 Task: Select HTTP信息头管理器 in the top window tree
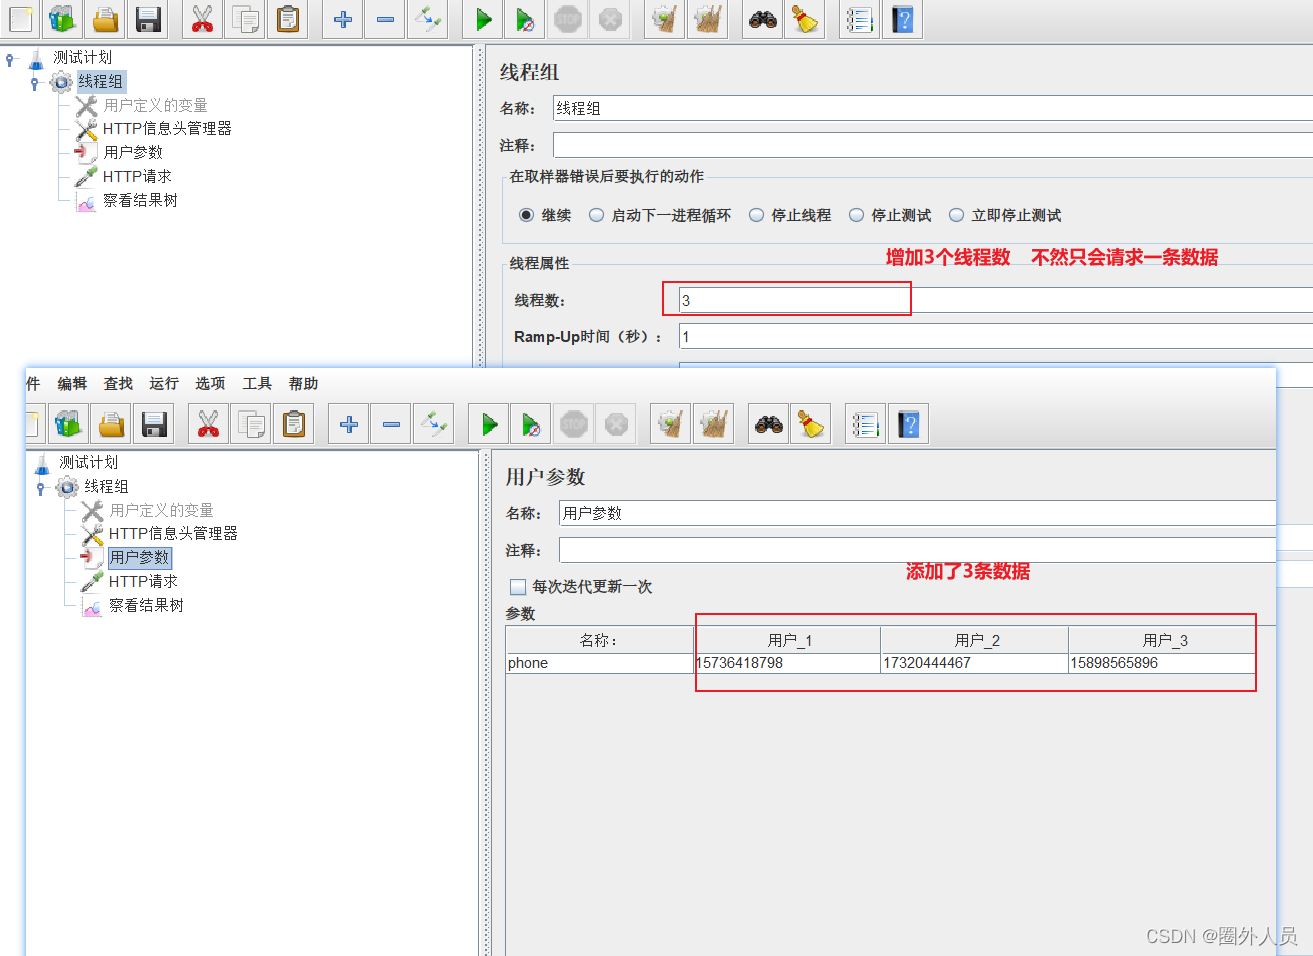click(167, 128)
